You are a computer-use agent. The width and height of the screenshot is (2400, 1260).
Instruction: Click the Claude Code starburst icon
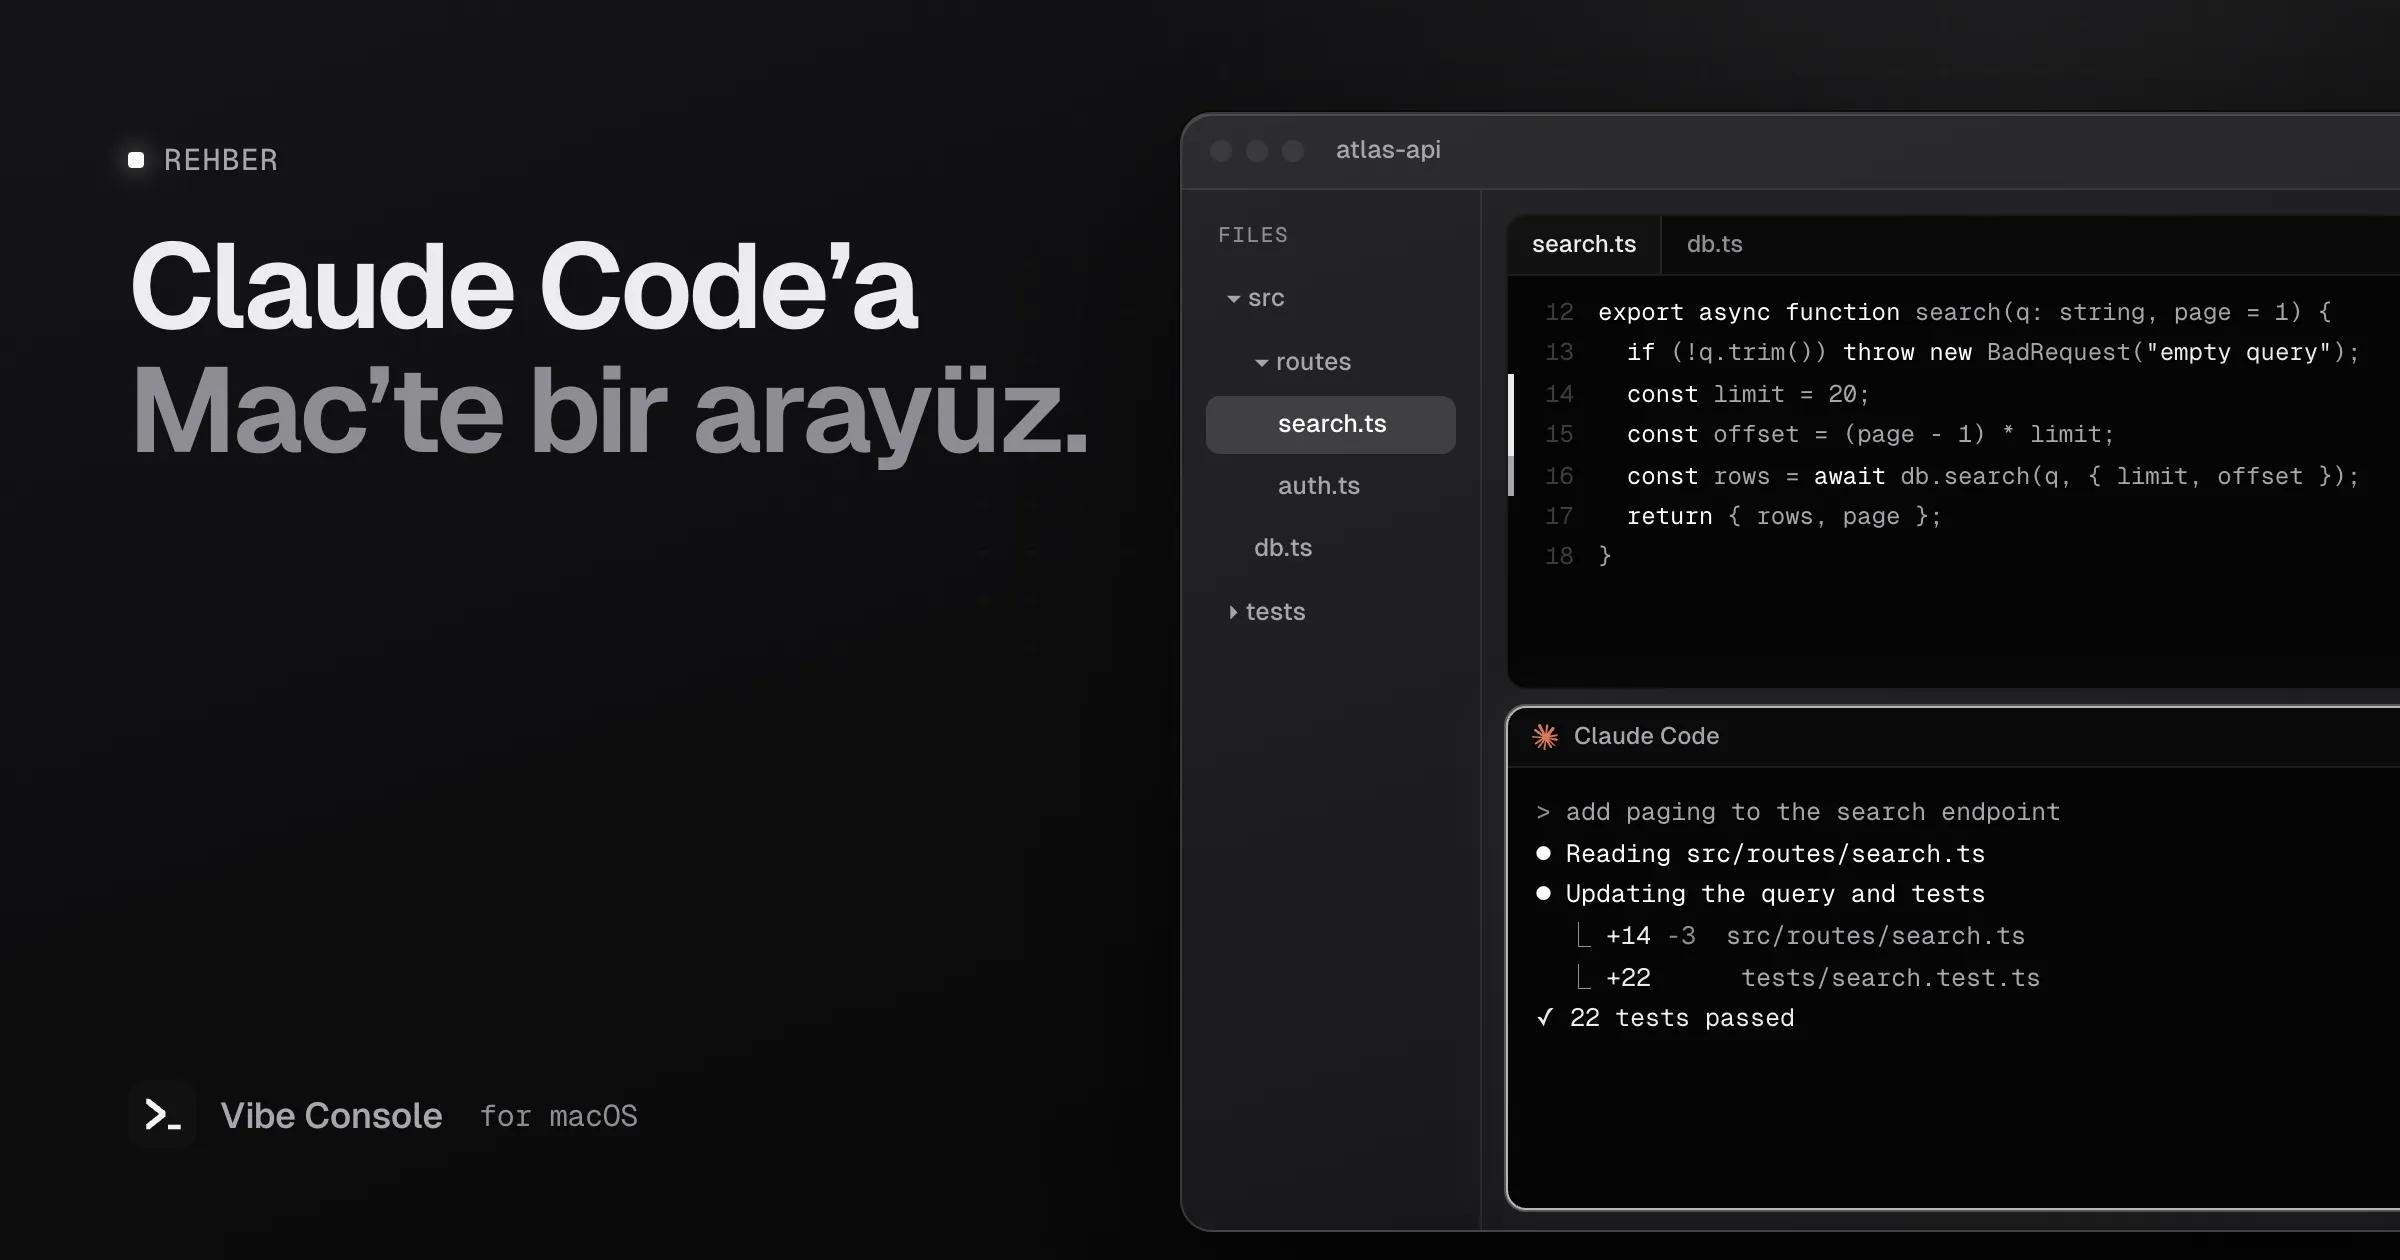(x=1545, y=737)
